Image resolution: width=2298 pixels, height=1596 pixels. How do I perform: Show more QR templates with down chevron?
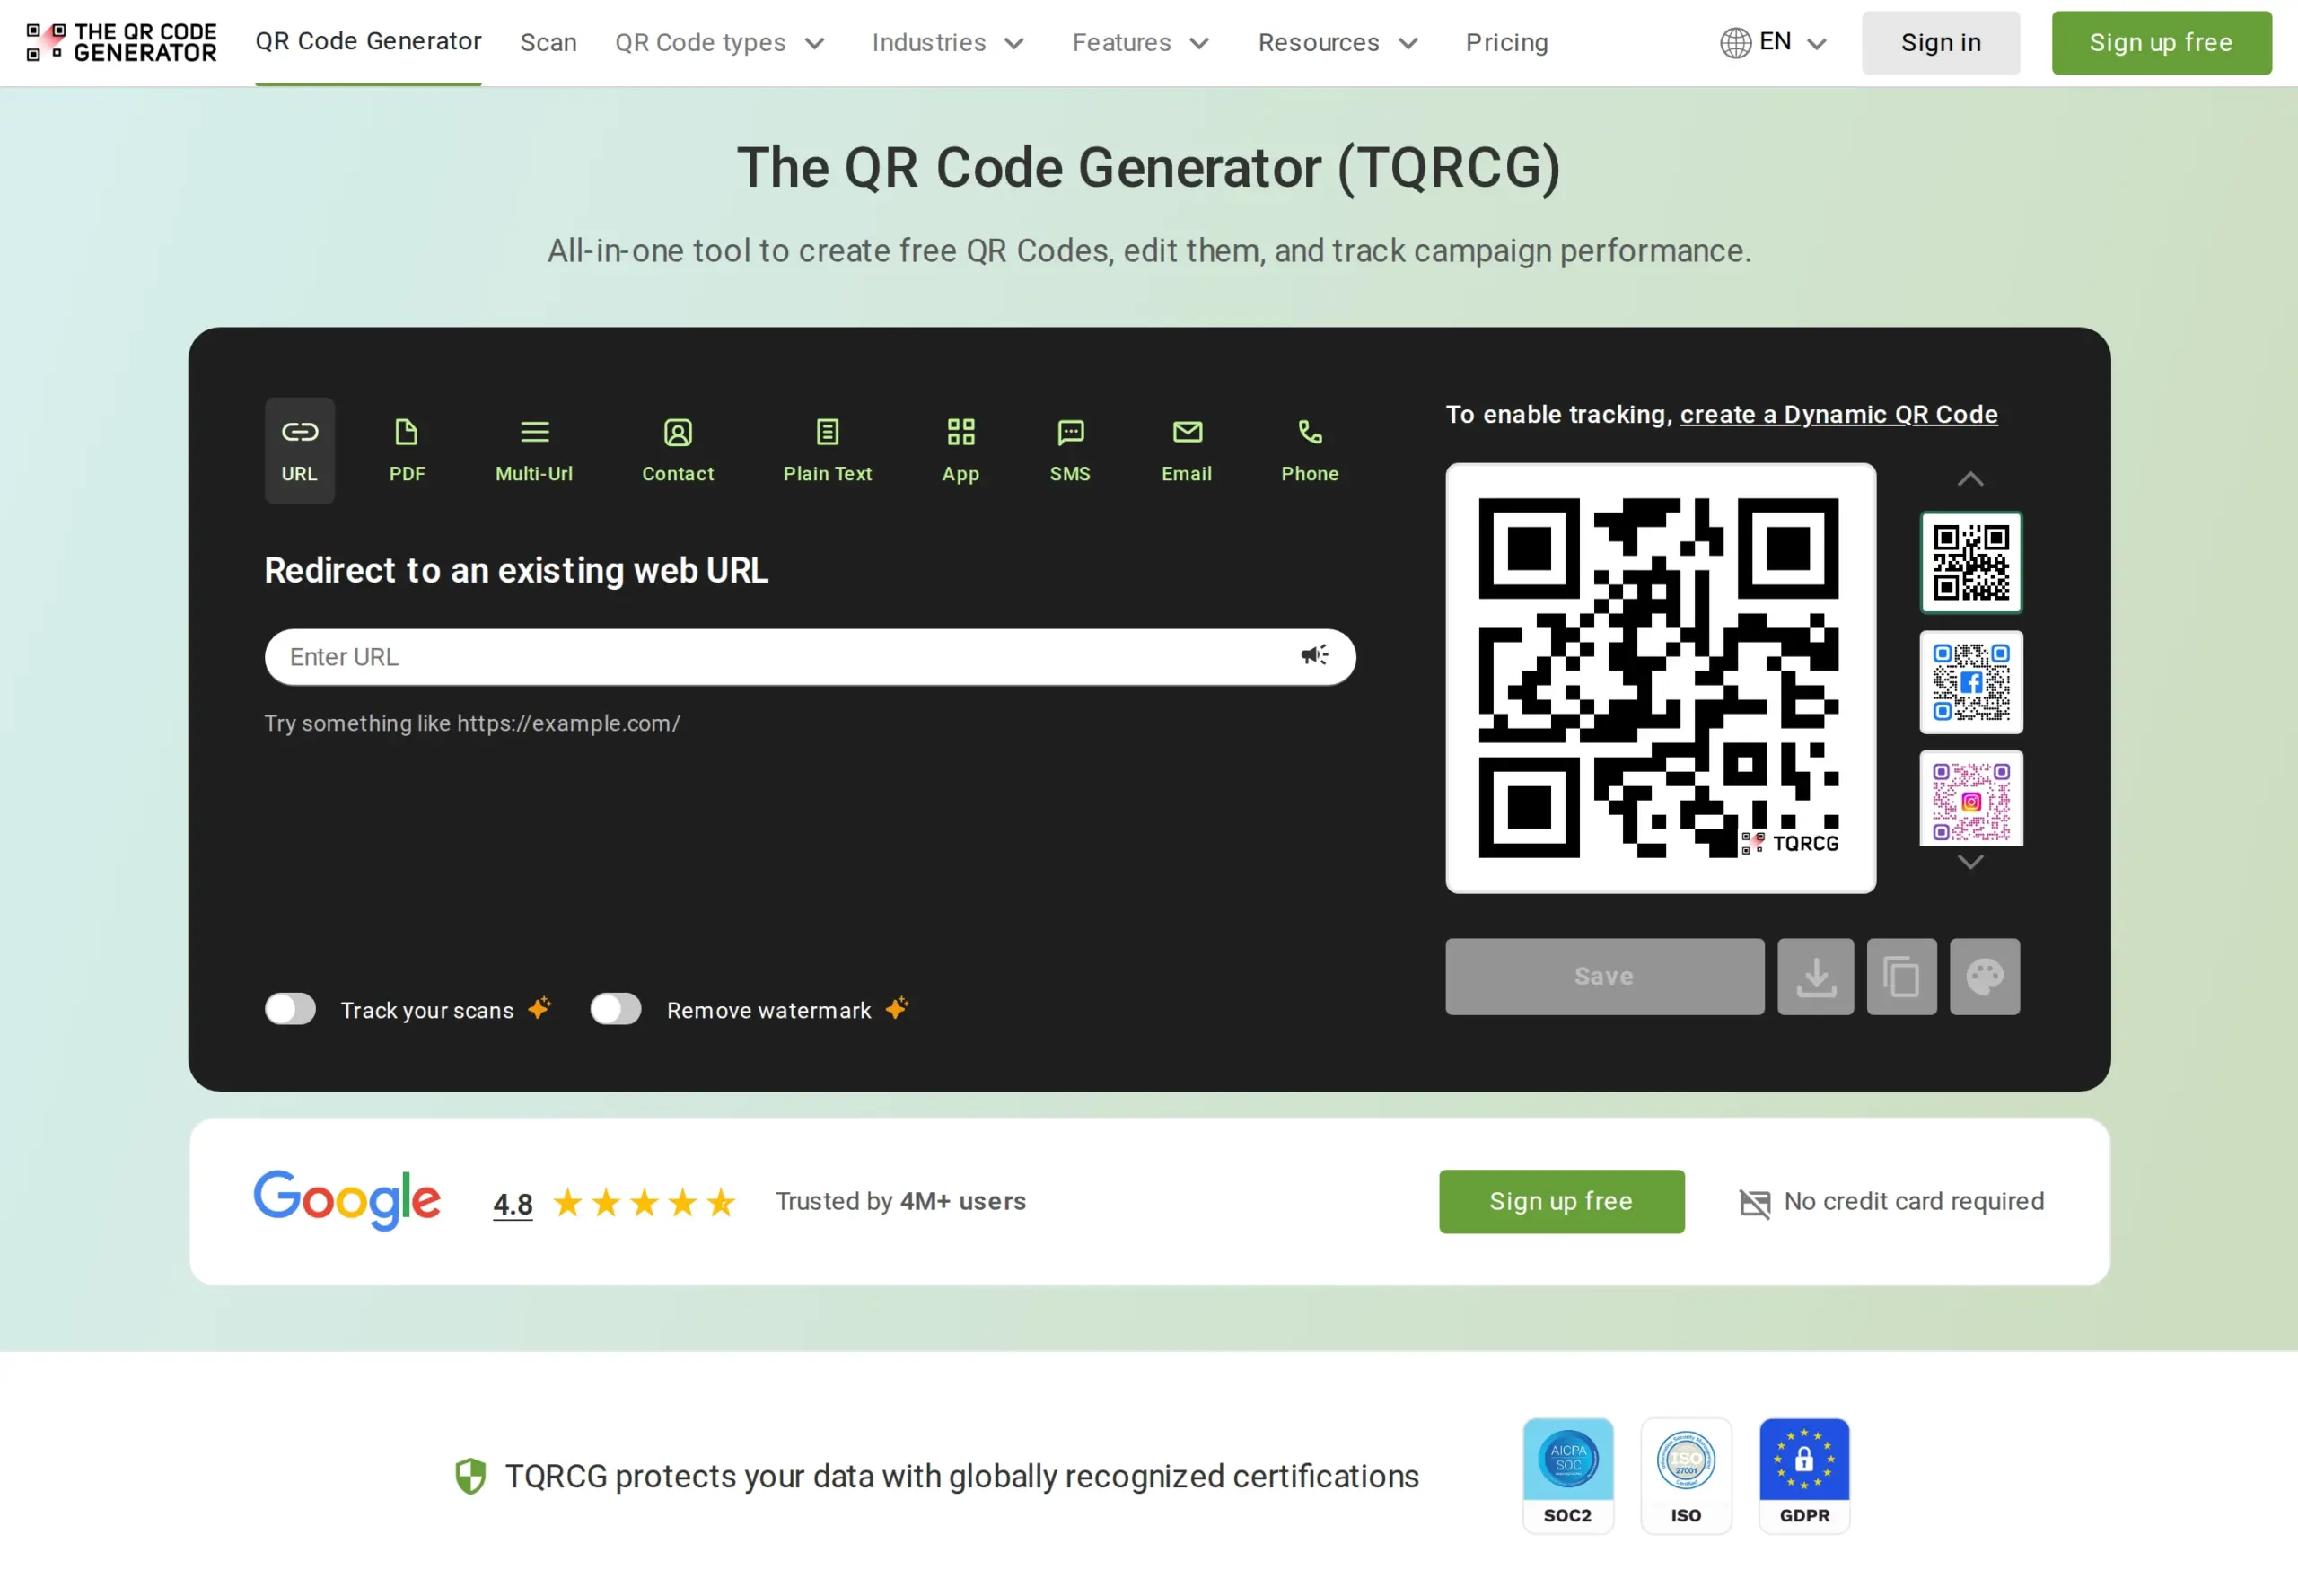[1970, 862]
